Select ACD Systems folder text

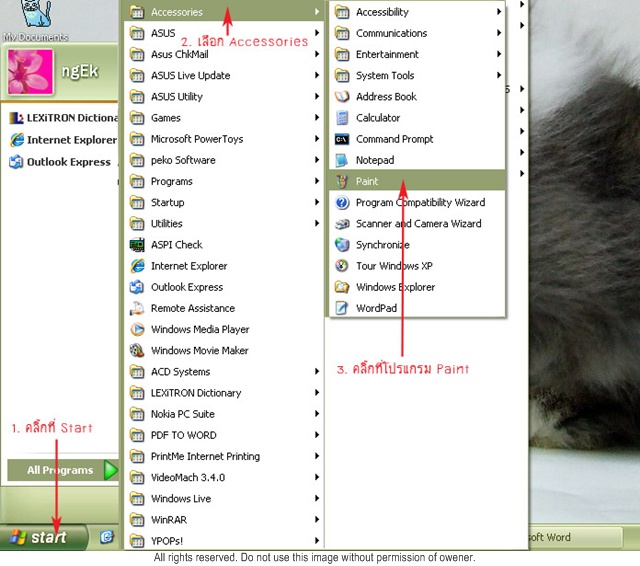click(180, 372)
